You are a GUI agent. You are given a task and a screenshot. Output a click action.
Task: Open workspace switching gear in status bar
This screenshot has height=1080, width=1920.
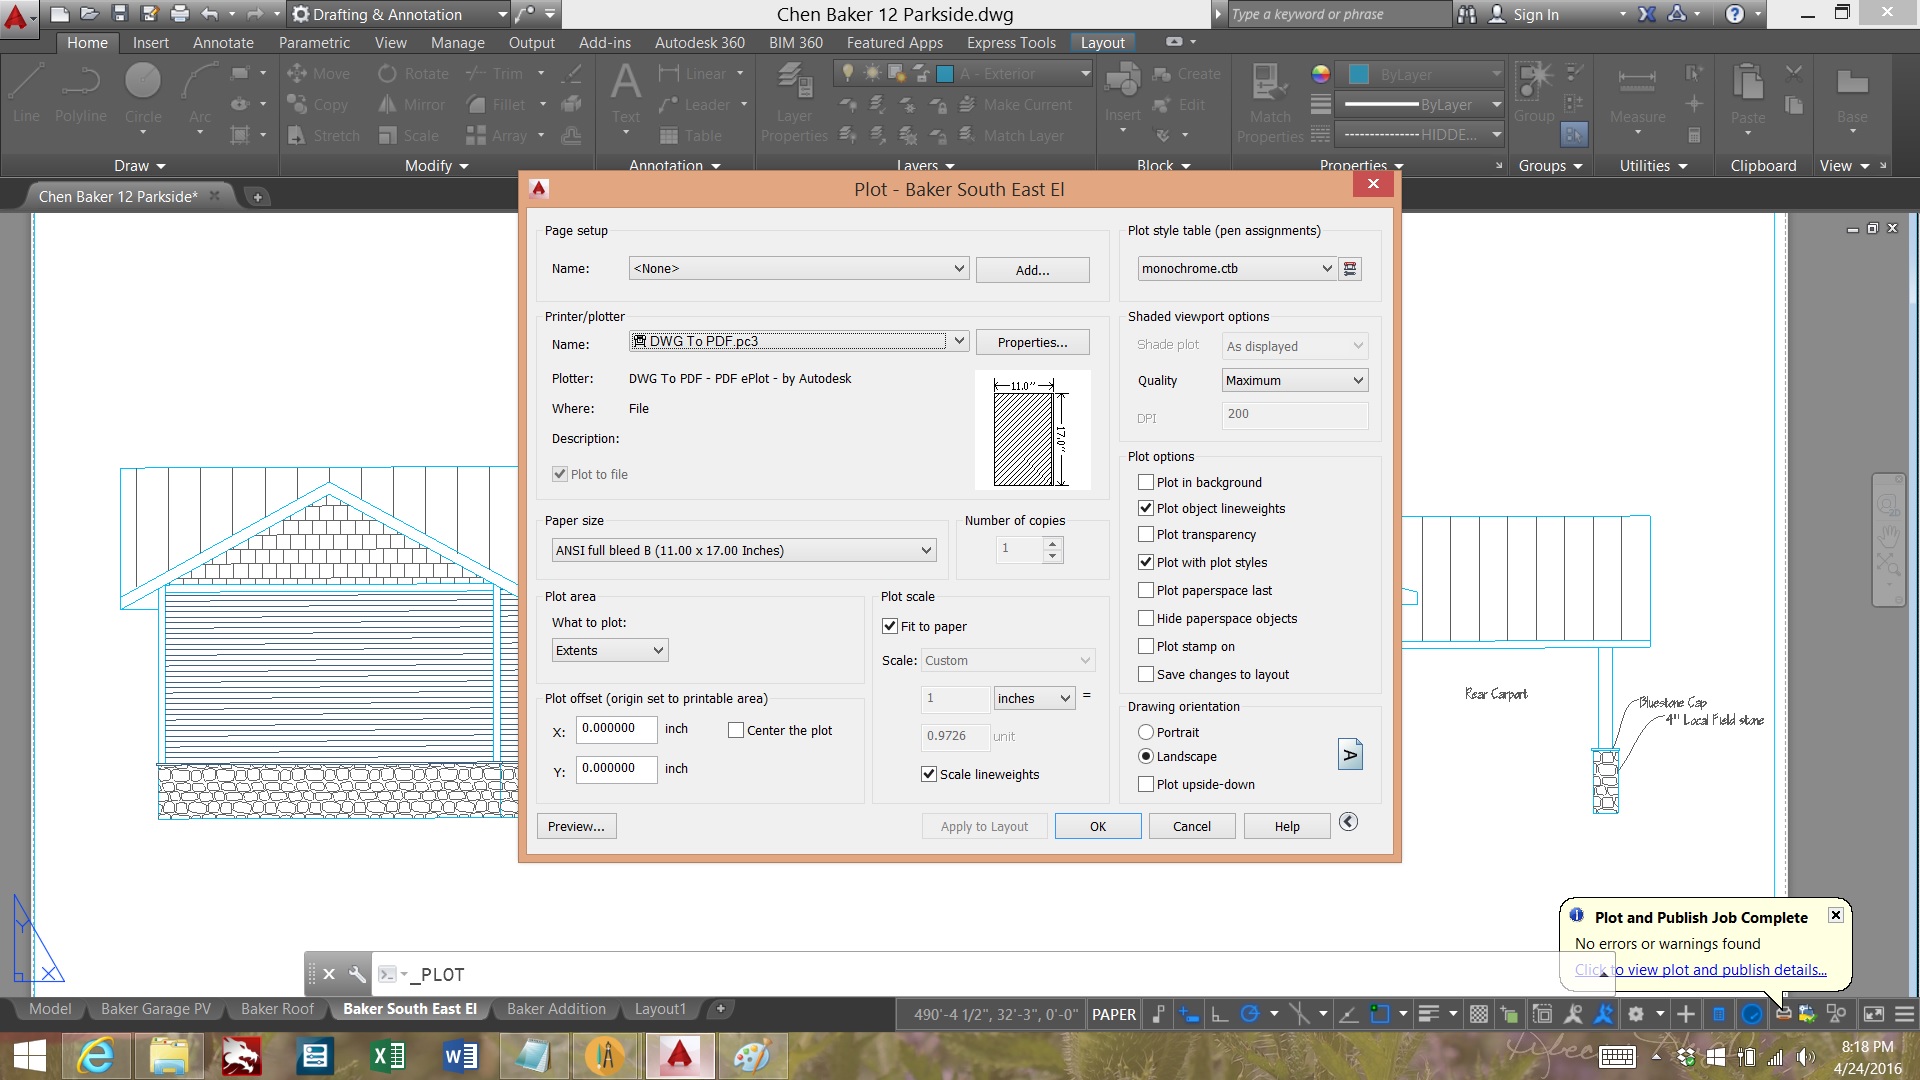(1636, 1014)
